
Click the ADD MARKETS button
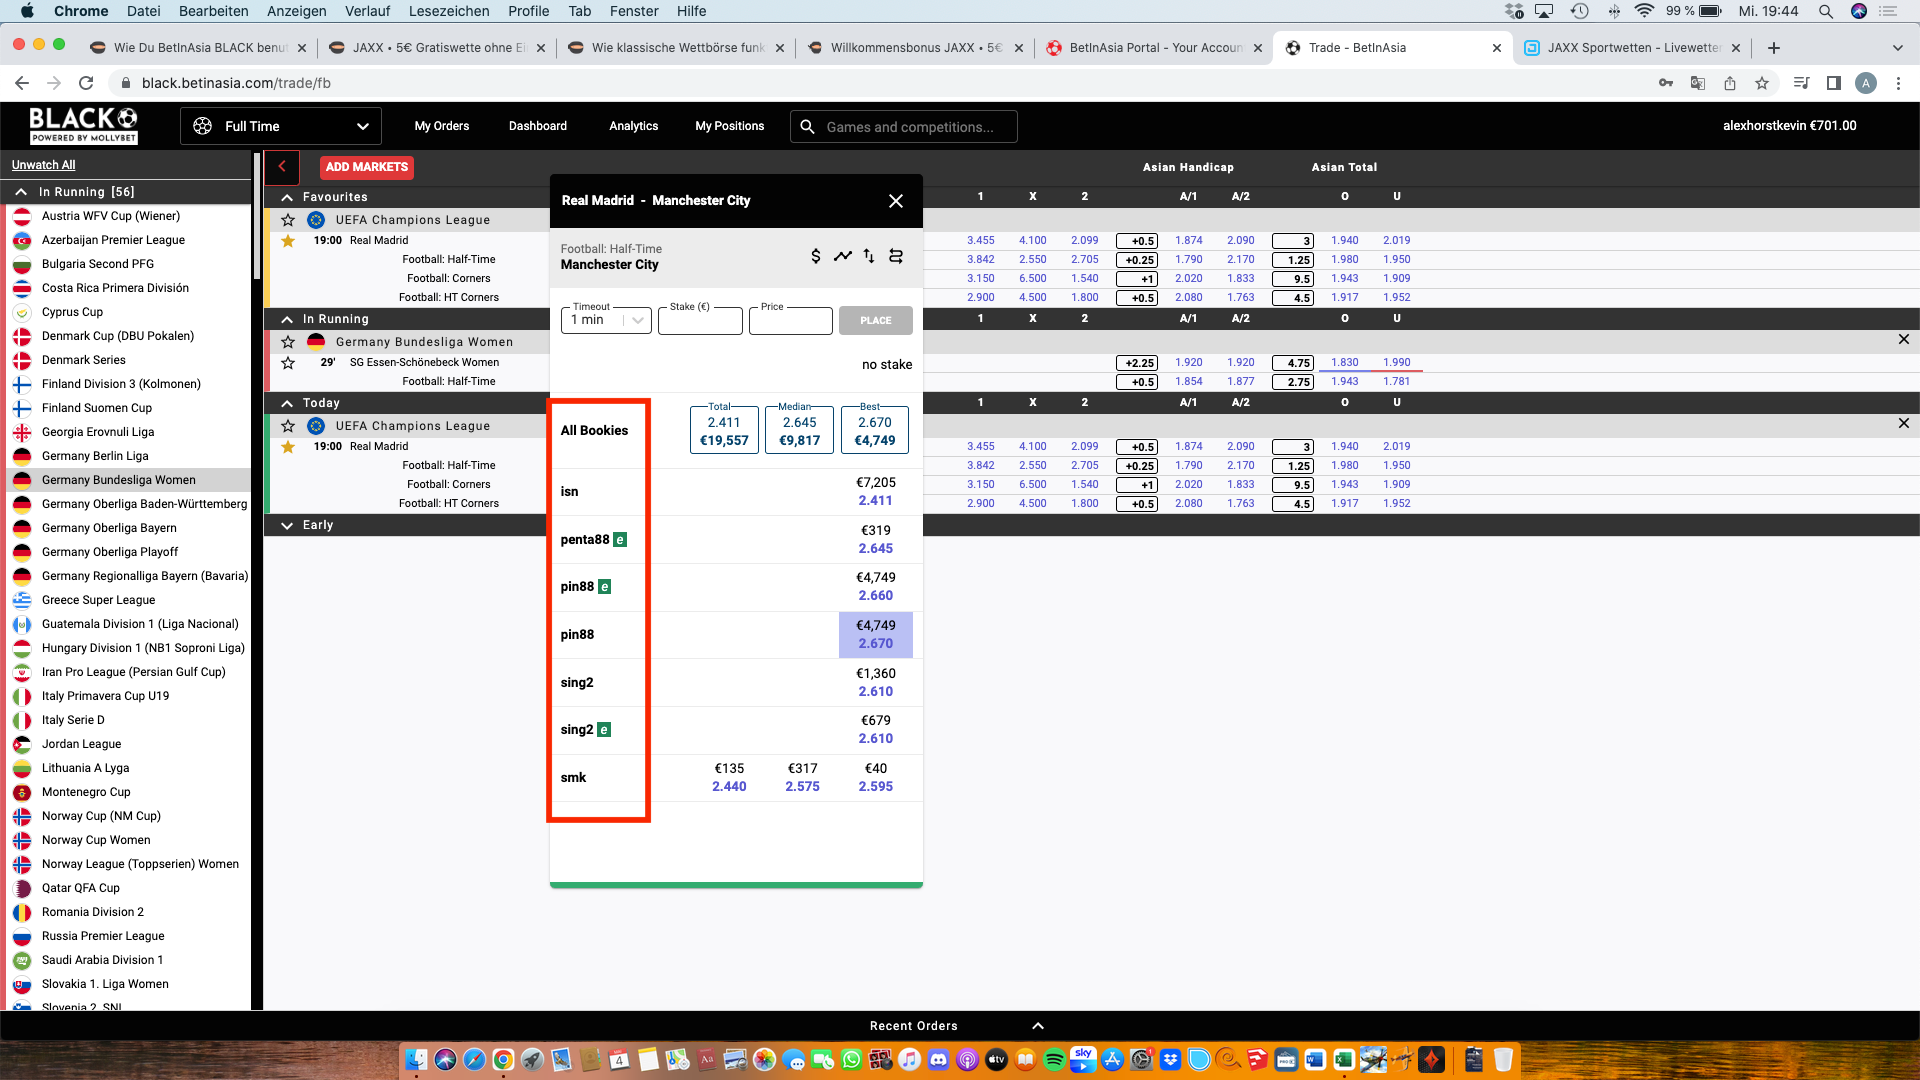tap(367, 167)
